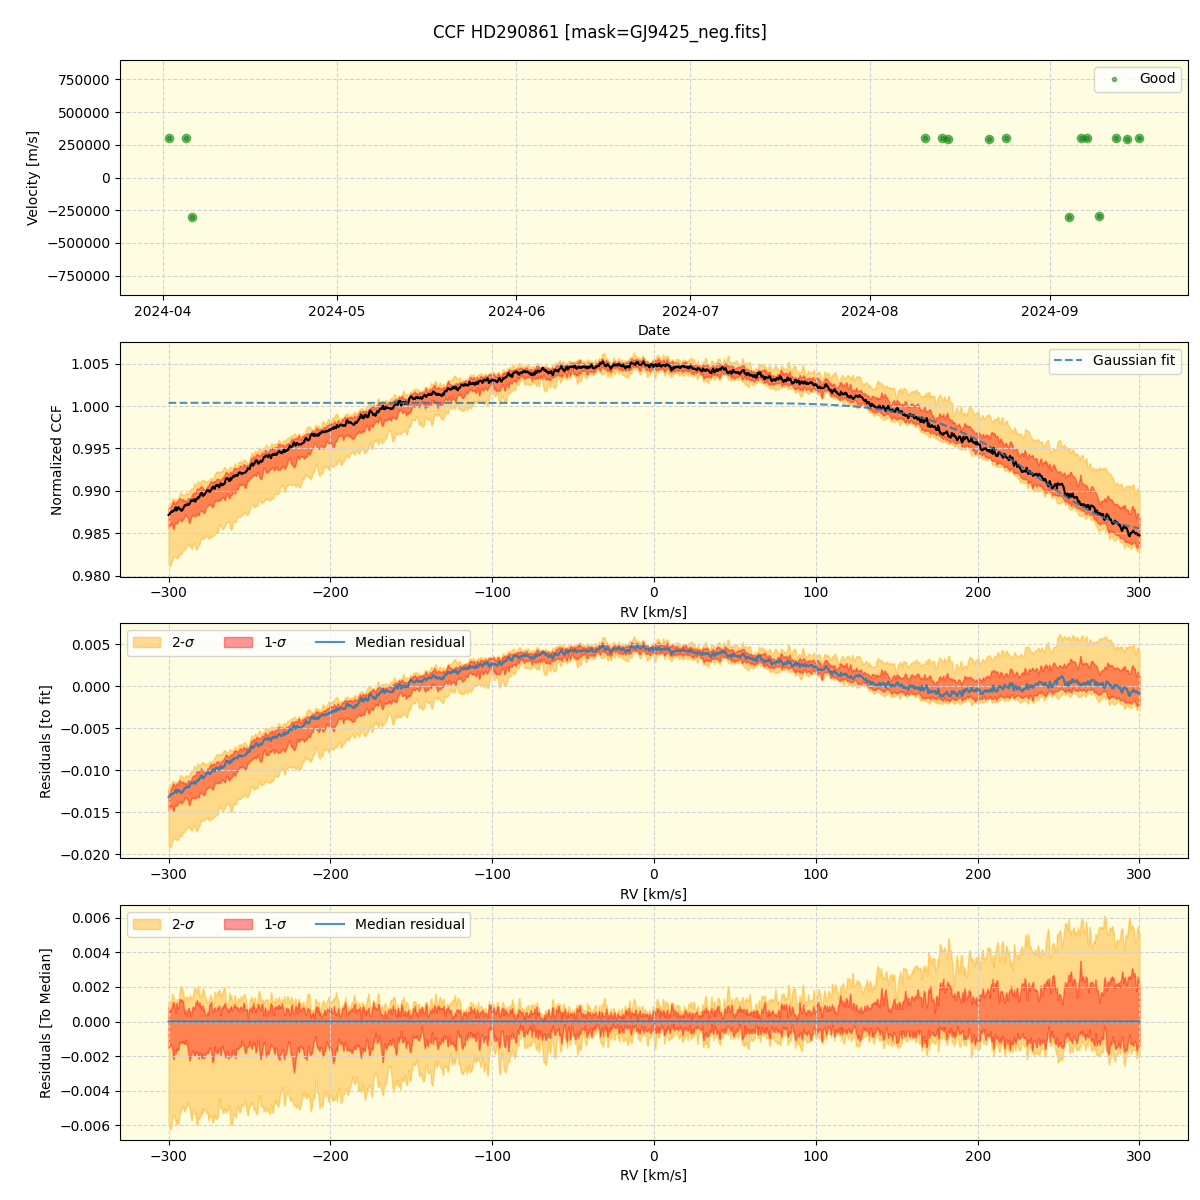Click the '2024-06' date tick label
Screen dimensions: 1200x1200
(x=516, y=311)
